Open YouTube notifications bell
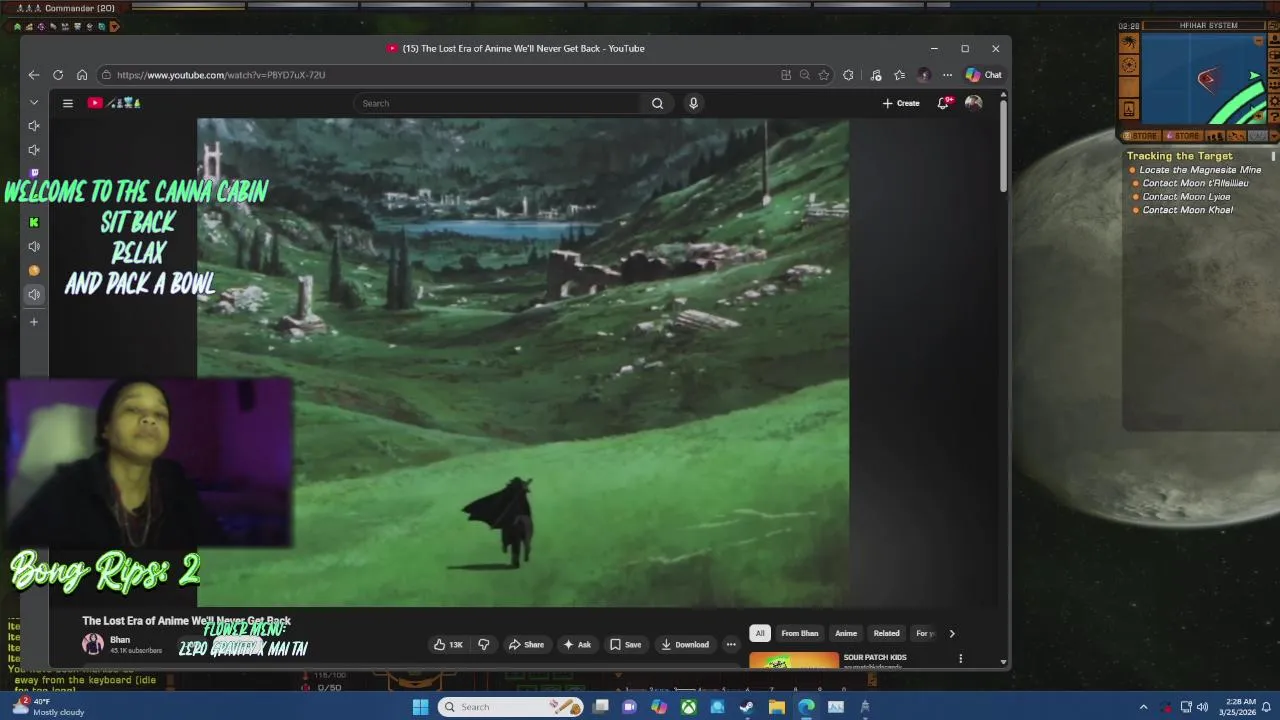Image resolution: width=1280 pixels, height=720 pixels. [943, 103]
